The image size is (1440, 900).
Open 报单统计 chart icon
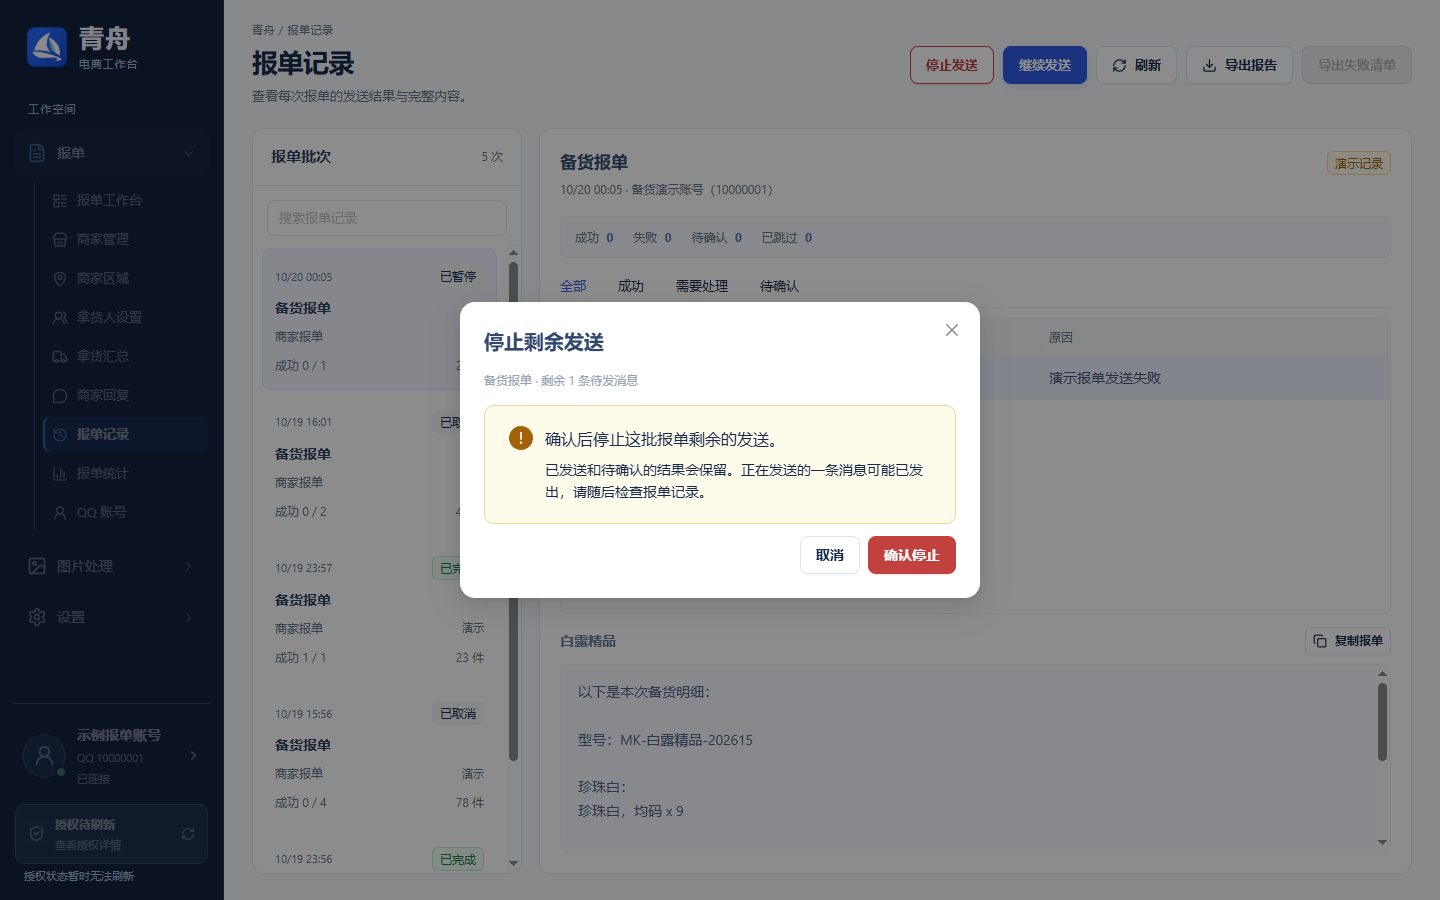tap(60, 474)
